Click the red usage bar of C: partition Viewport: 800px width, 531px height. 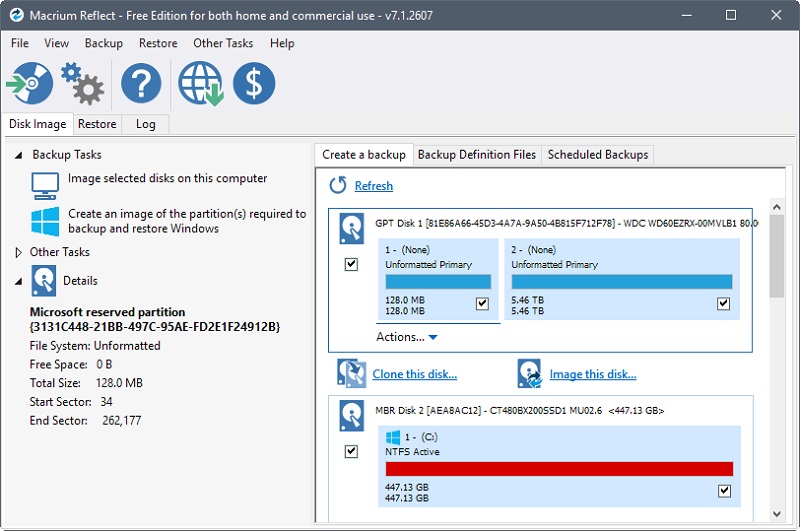pyautogui.click(x=558, y=469)
